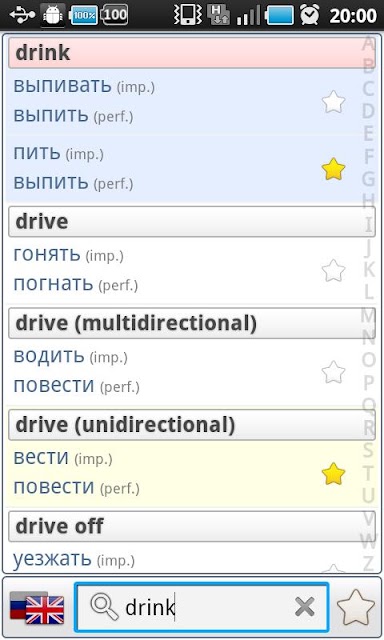Tap the USB connection icon in status bar
384x640 pixels.
(x=22, y=16)
